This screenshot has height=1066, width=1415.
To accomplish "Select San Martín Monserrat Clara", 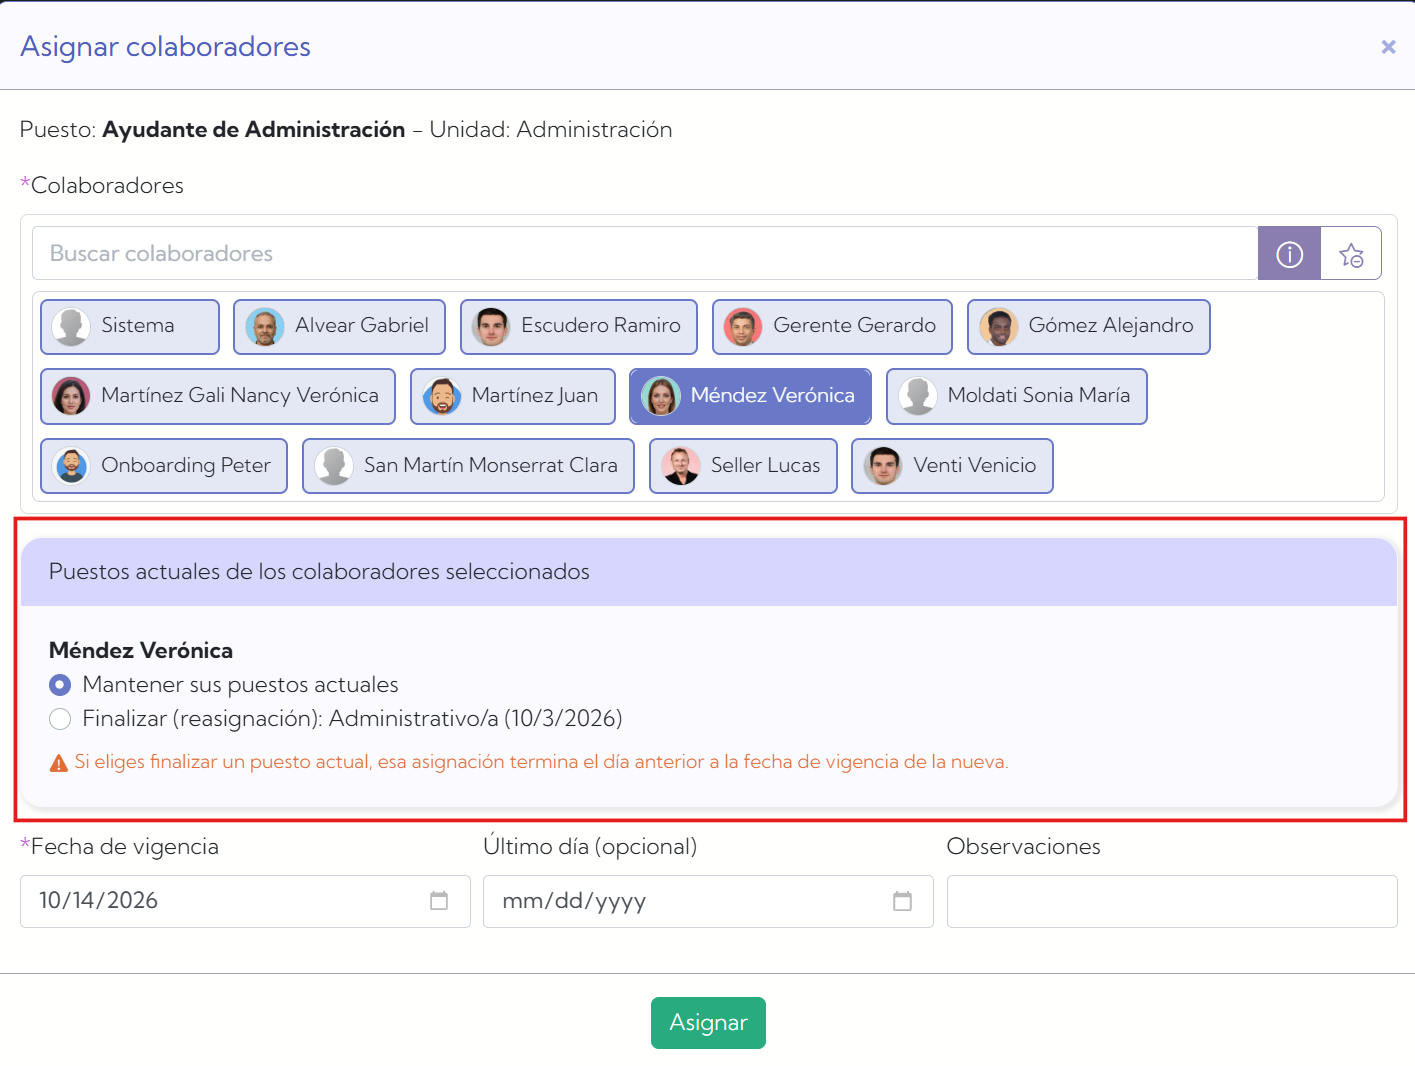I will click(469, 467).
